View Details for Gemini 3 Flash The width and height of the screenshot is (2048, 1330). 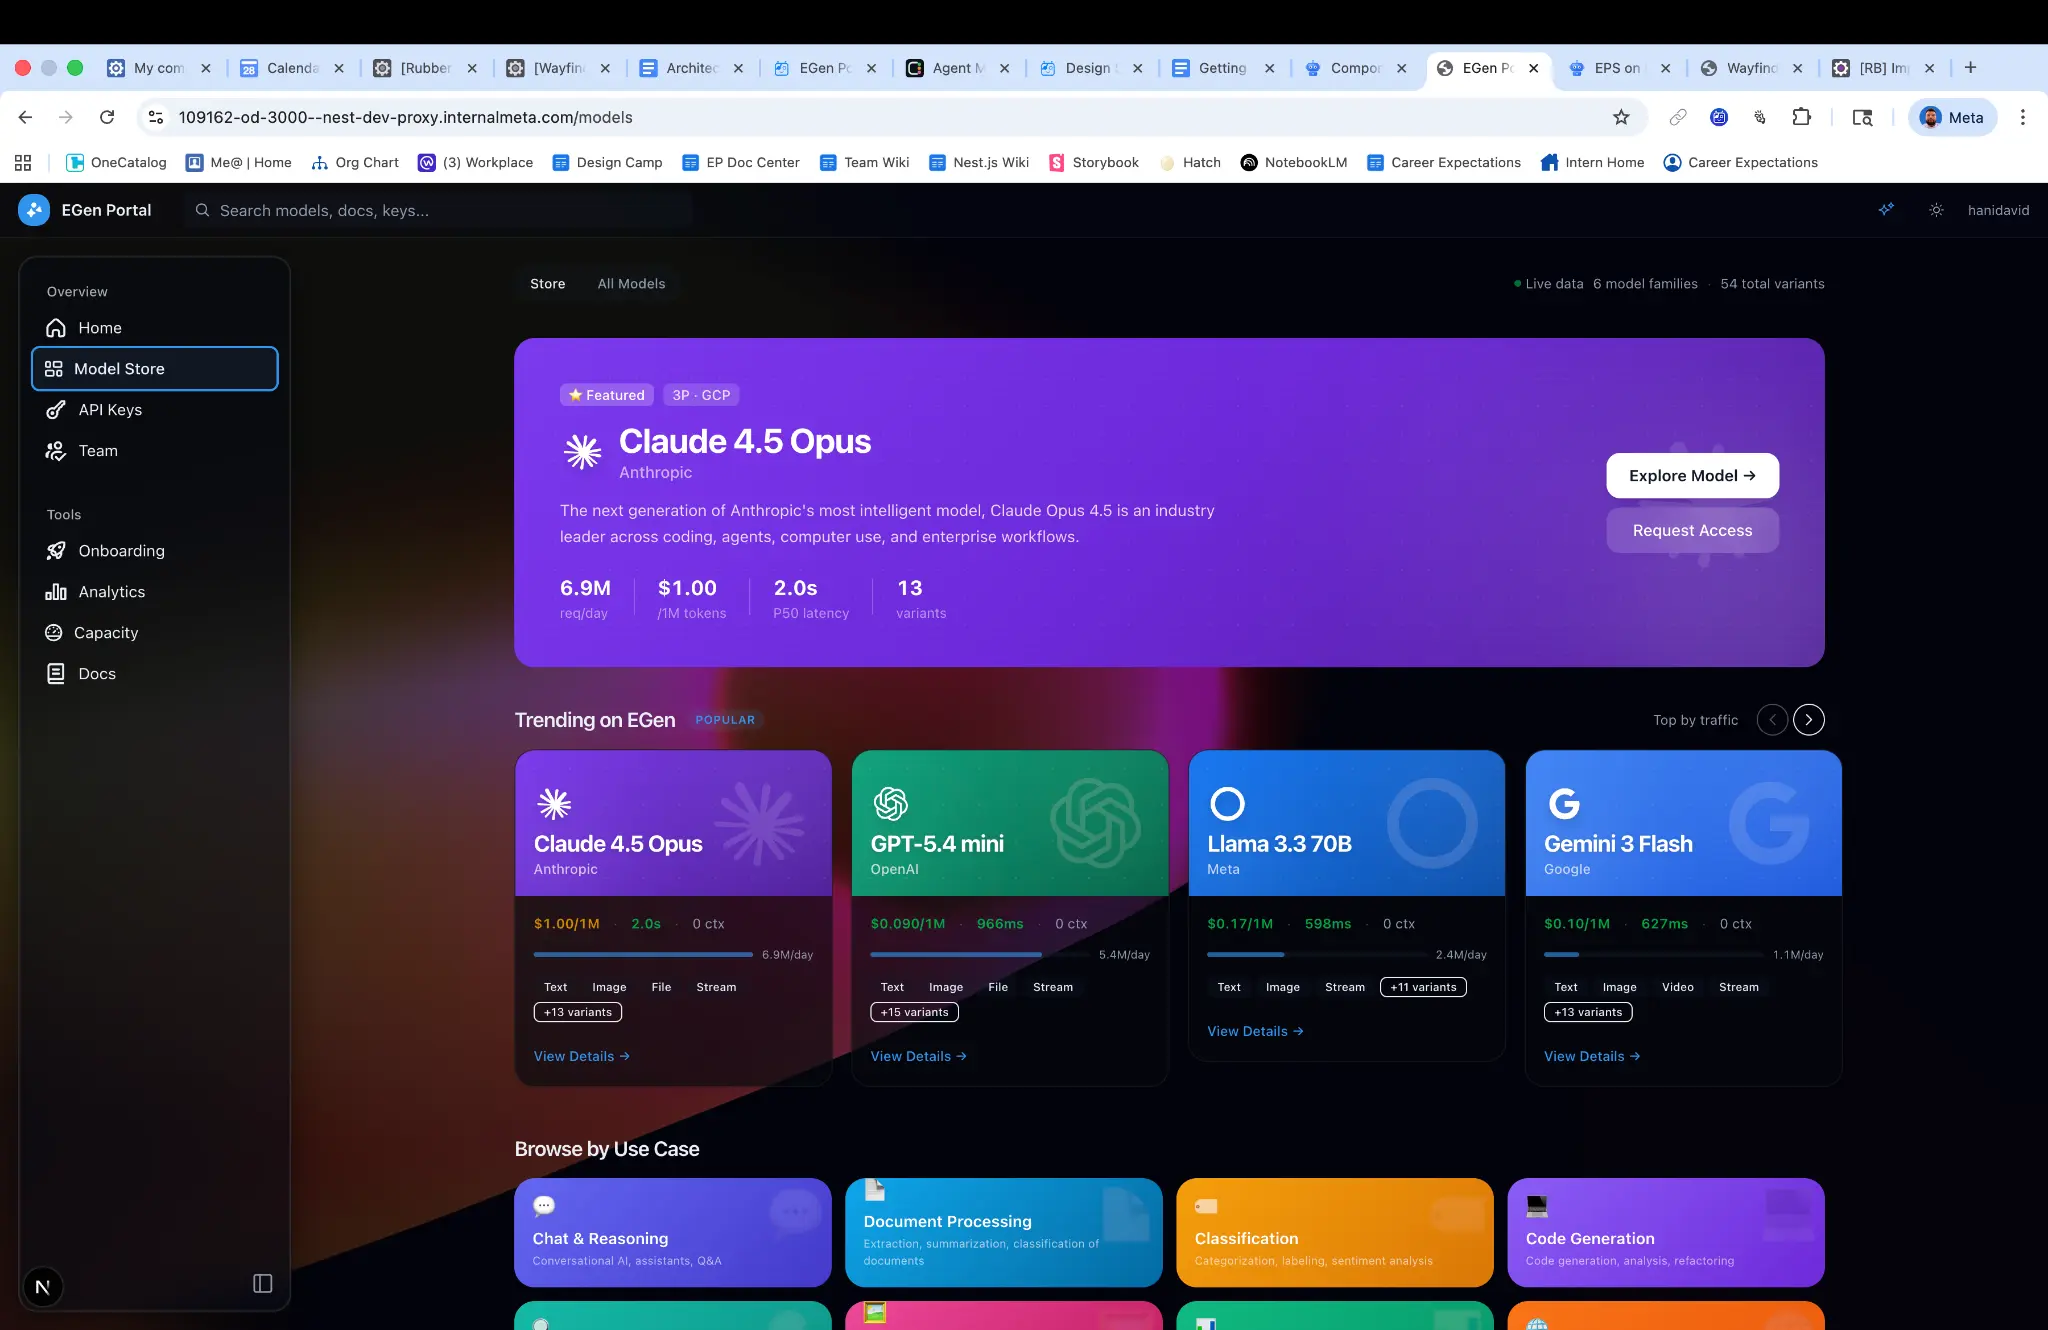point(1592,1056)
